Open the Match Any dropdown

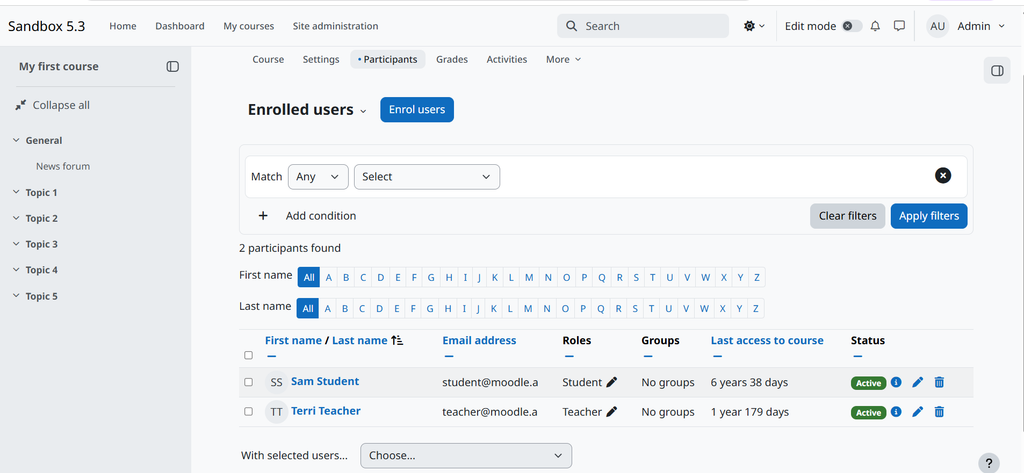pyautogui.click(x=318, y=176)
